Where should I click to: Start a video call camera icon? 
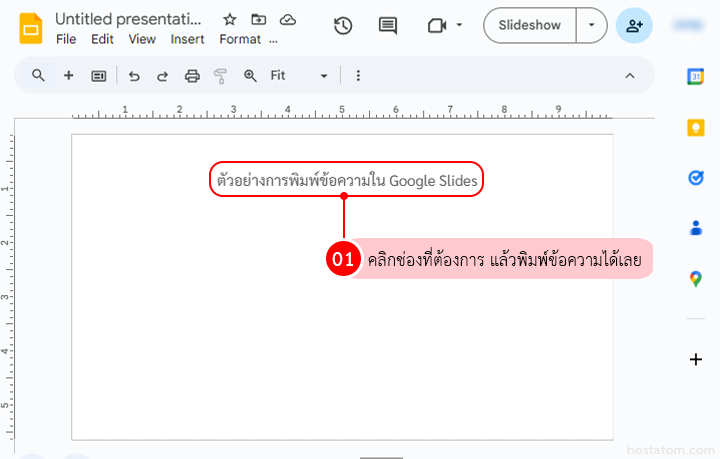click(x=437, y=26)
